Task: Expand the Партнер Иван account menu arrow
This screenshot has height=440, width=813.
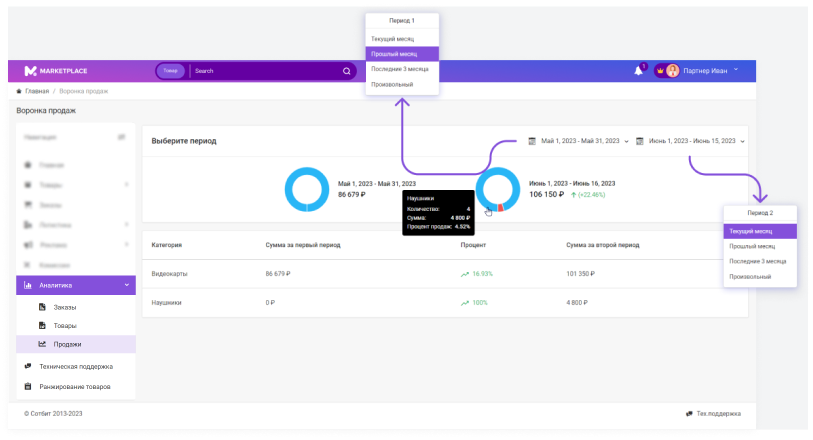Action: point(736,70)
